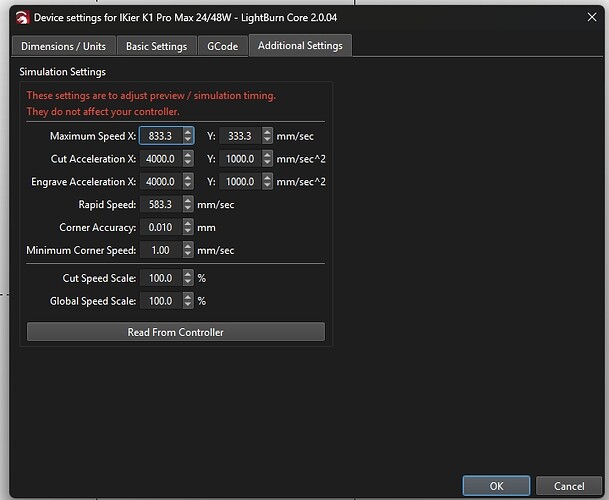
Task: Decrease Global Speed Scale percentage
Action: (188, 305)
